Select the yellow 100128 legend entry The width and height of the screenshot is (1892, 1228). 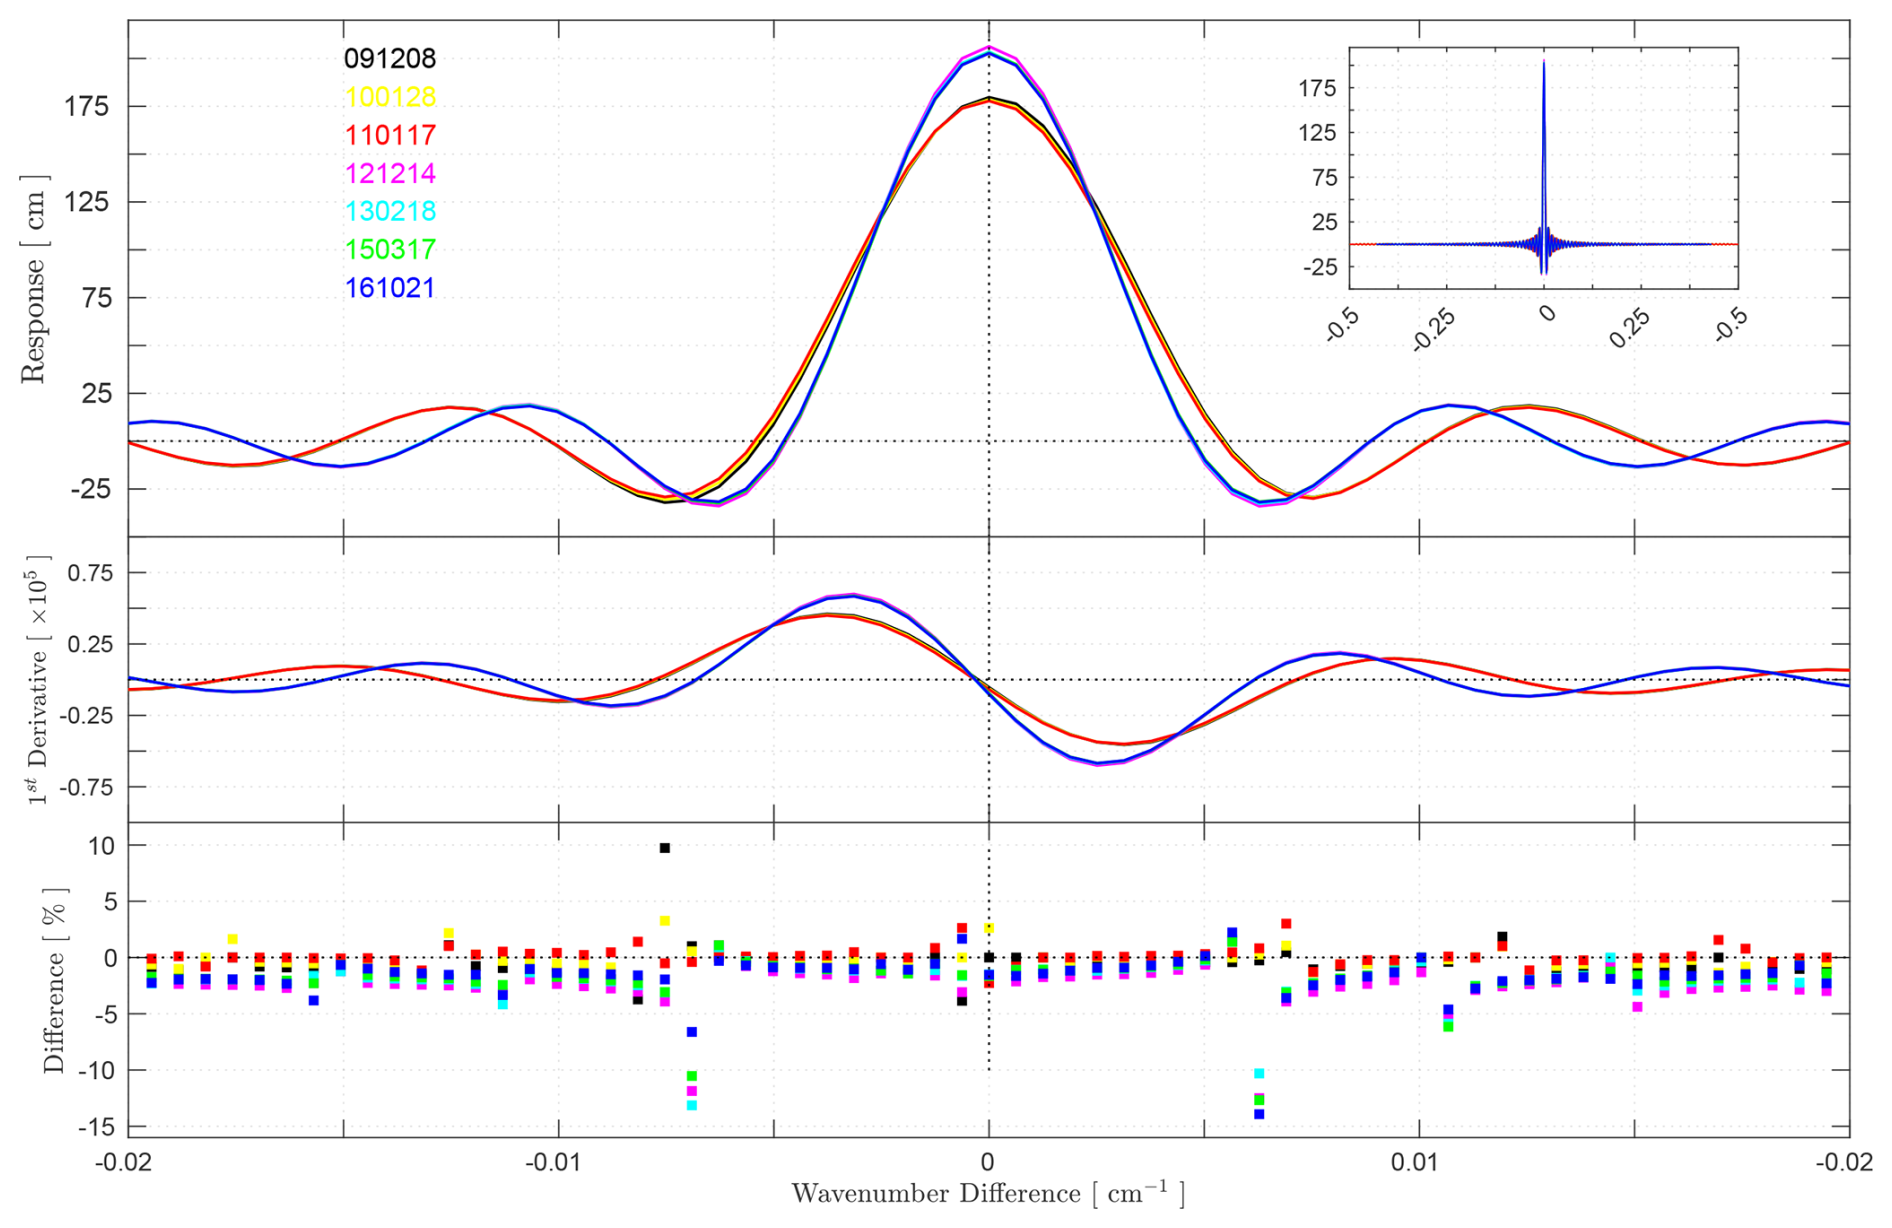point(389,97)
